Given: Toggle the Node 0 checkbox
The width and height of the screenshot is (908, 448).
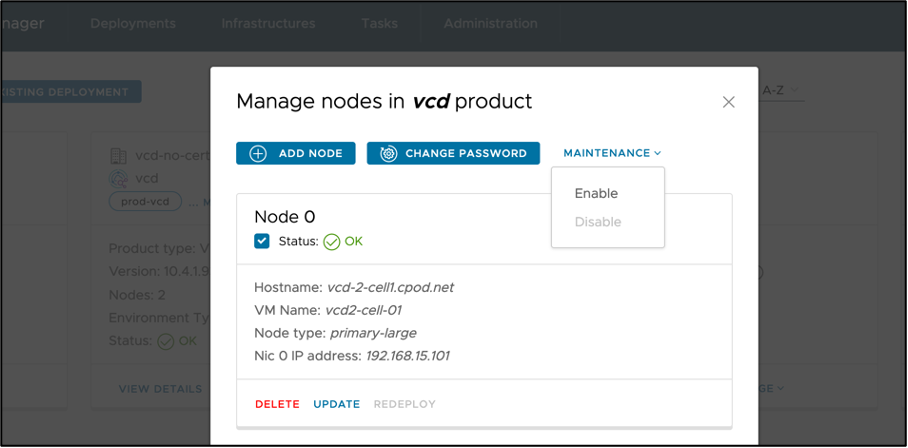Looking at the screenshot, I should pyautogui.click(x=262, y=241).
